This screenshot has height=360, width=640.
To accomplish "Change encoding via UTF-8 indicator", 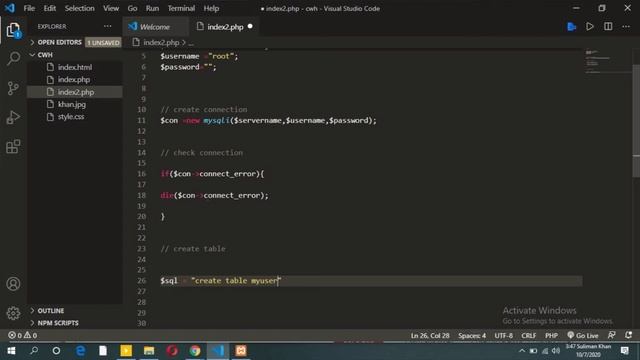I will click(x=504, y=335).
